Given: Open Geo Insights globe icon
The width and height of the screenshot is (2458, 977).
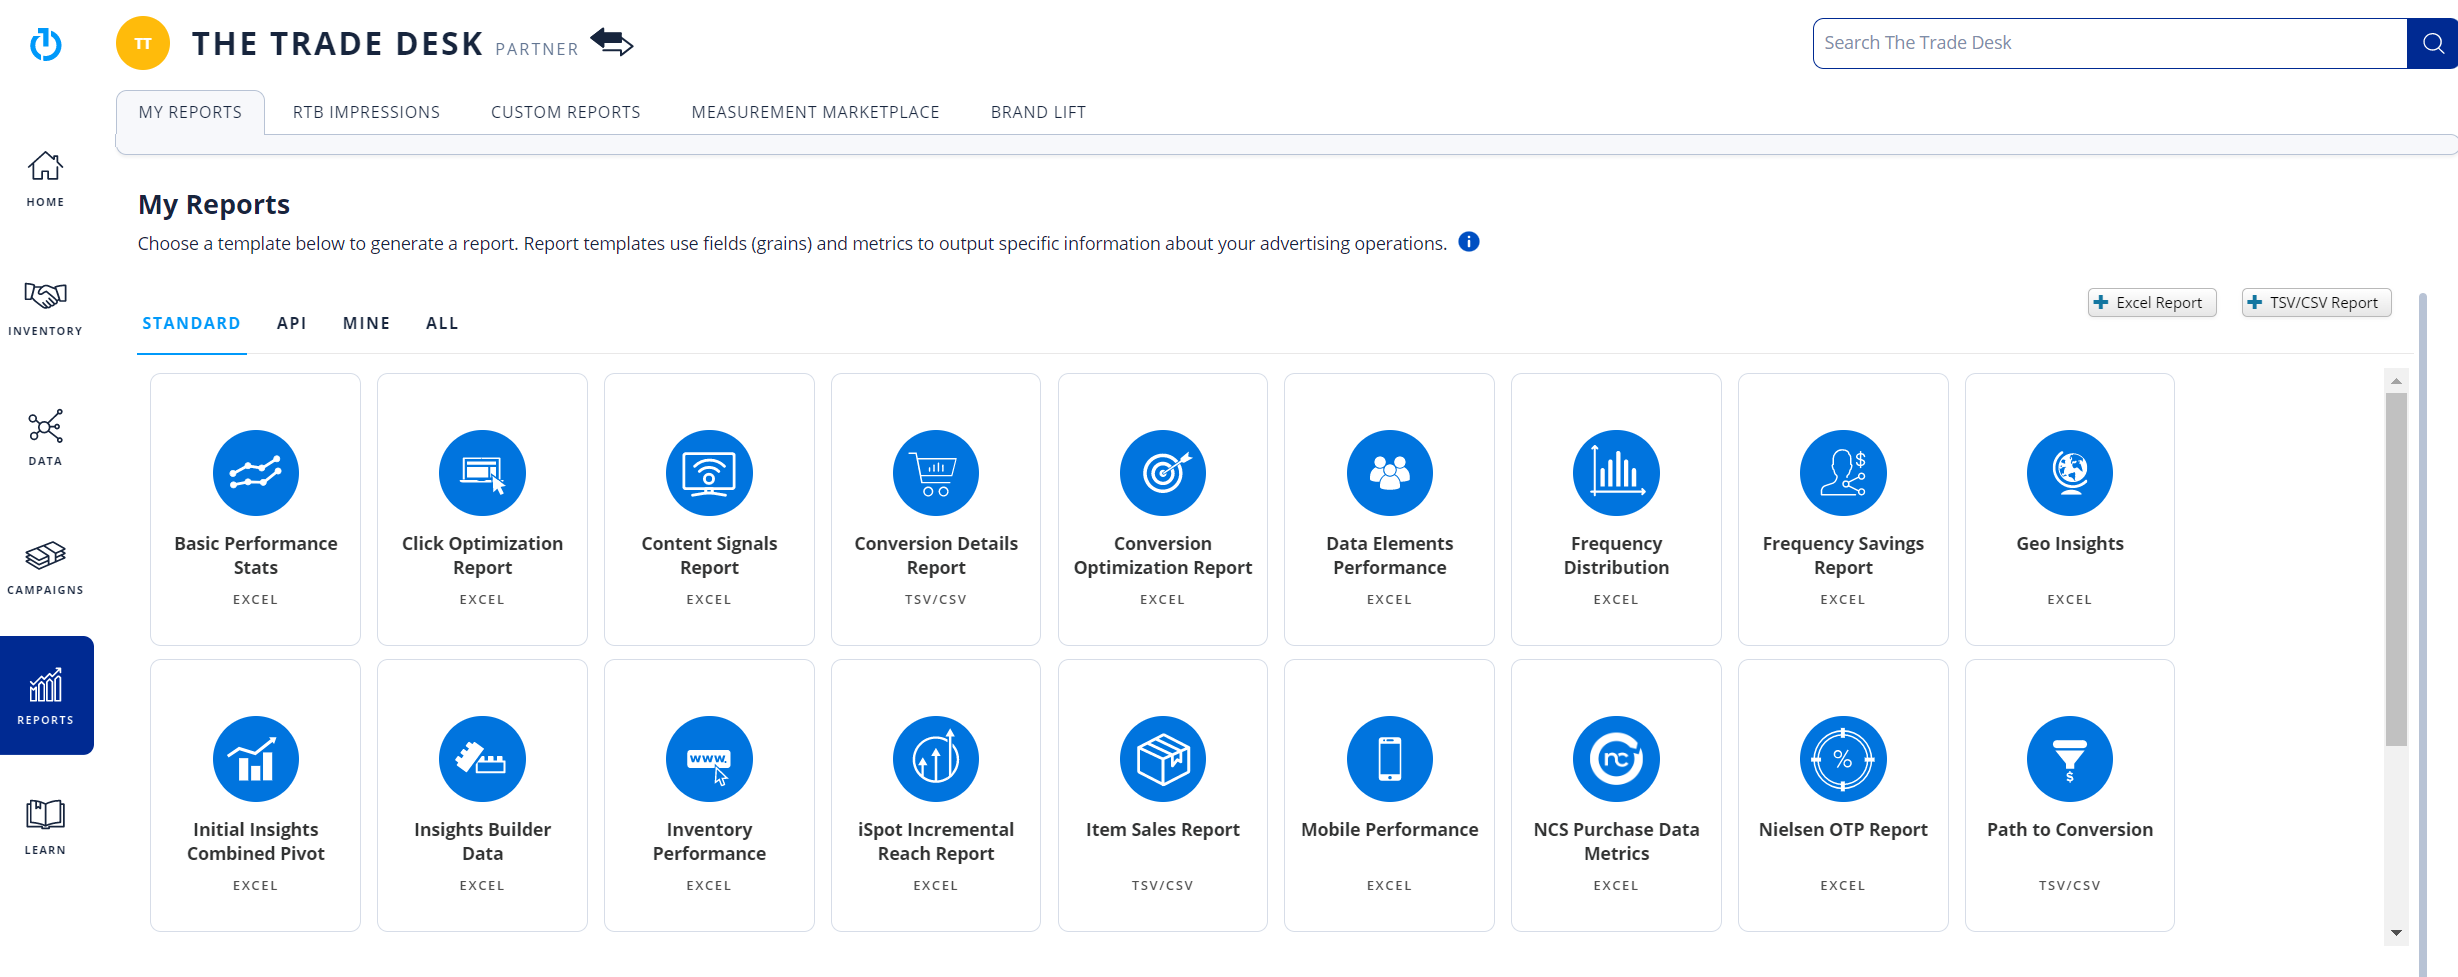Looking at the screenshot, I should (2070, 473).
